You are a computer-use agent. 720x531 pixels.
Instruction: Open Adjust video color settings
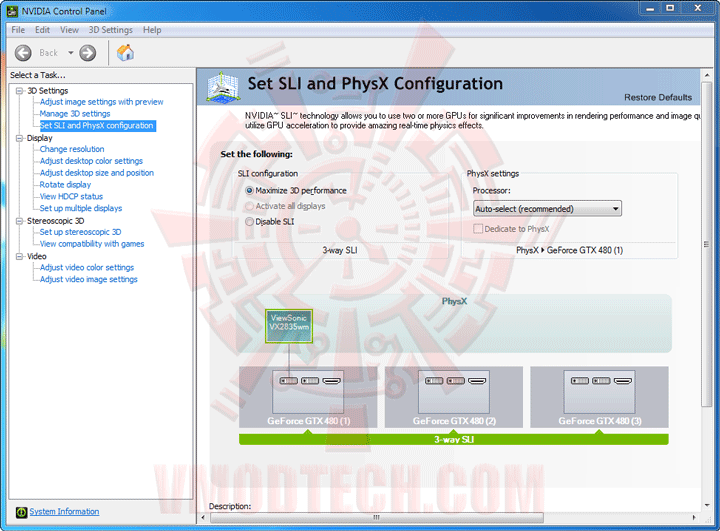(x=87, y=267)
